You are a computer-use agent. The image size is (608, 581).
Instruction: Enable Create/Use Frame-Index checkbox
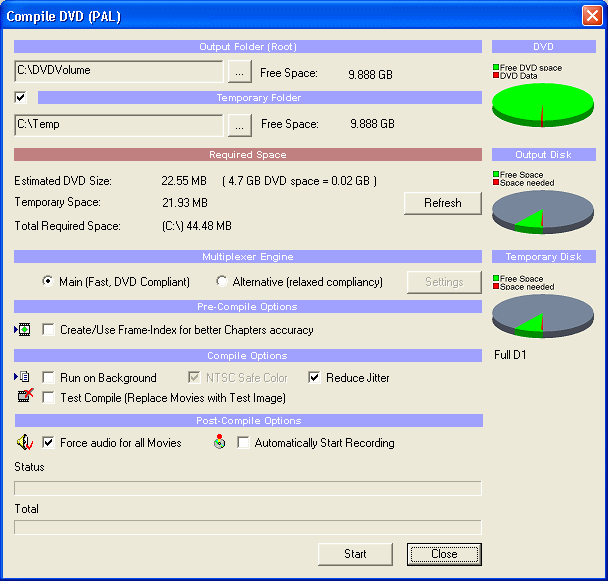point(48,330)
